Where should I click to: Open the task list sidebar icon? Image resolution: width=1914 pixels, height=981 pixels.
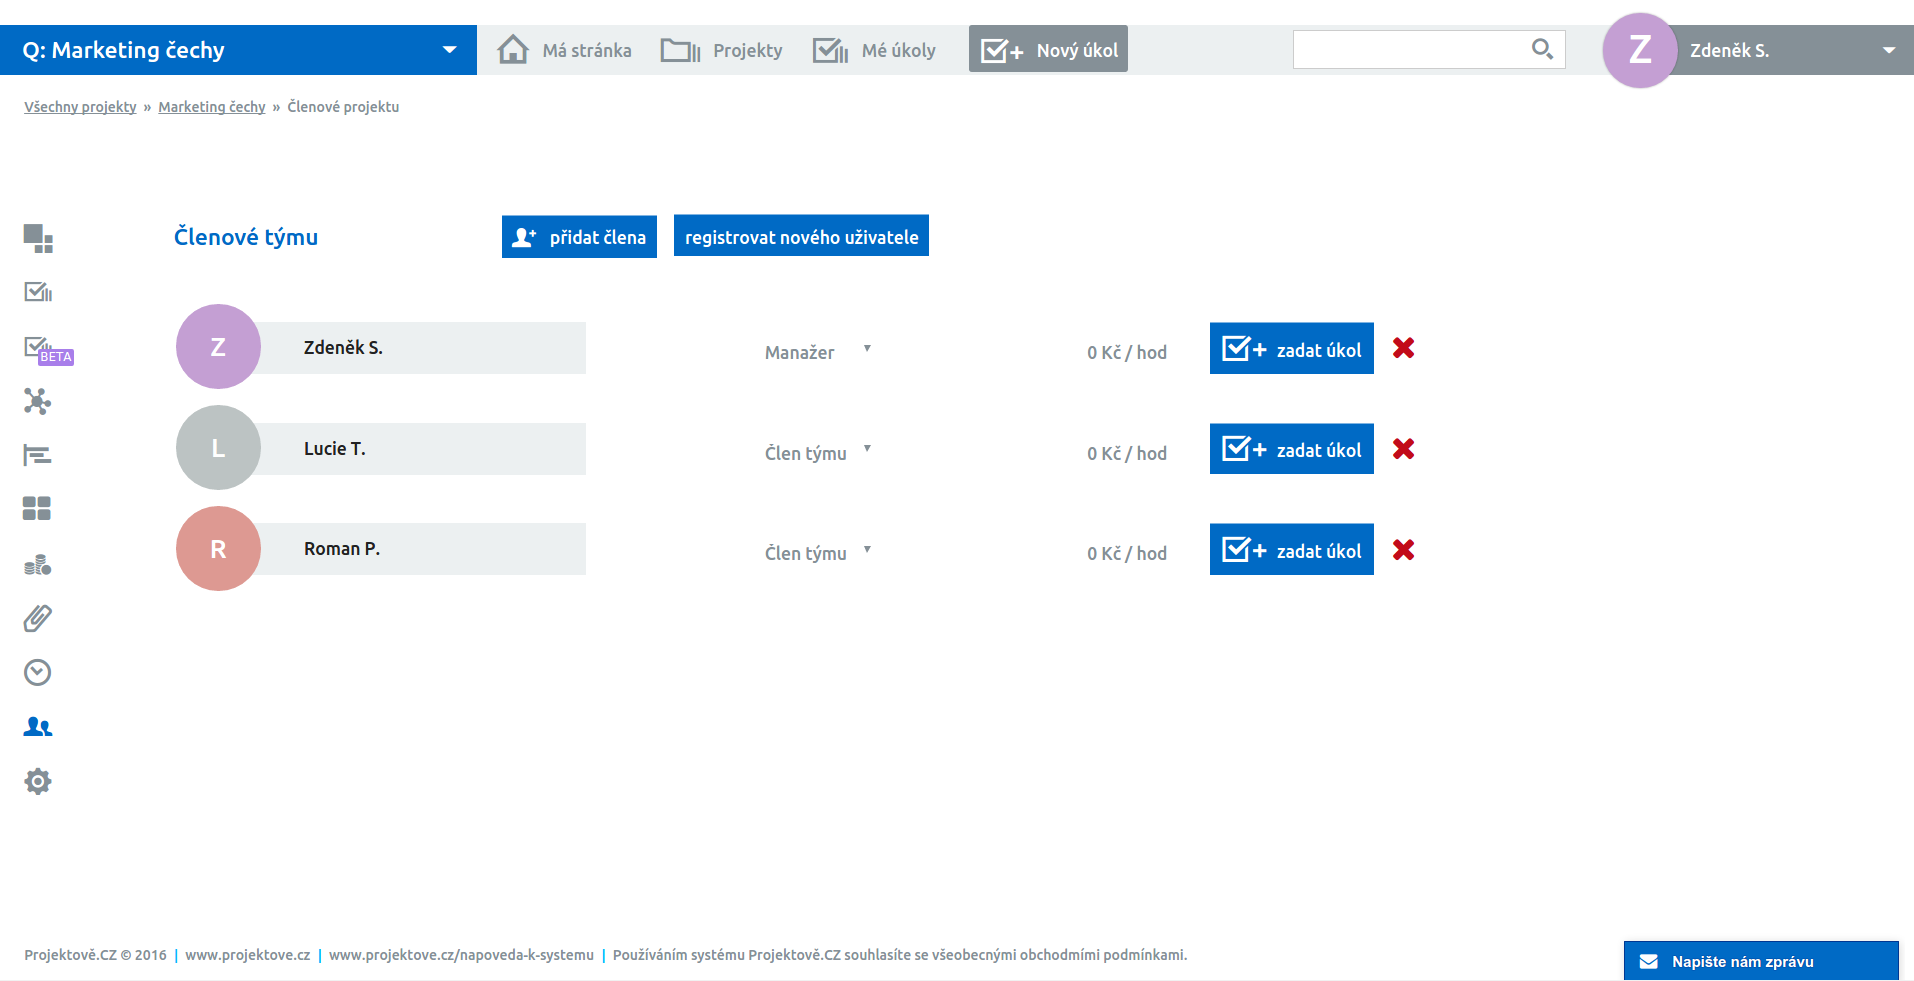point(38,292)
